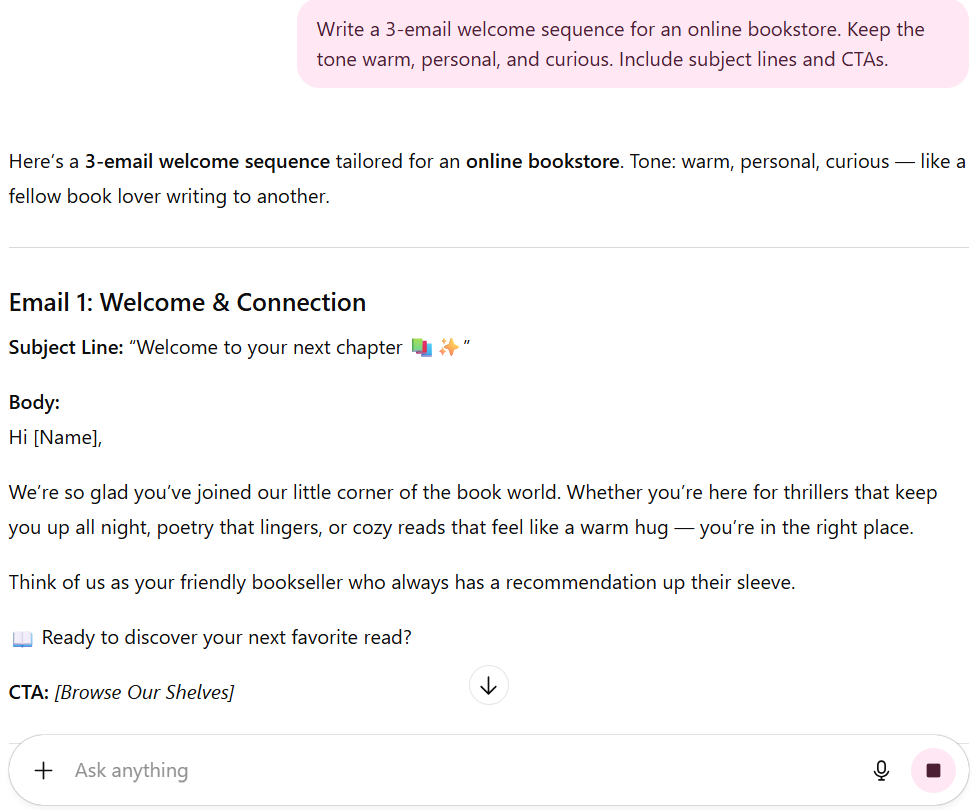
Task: Stop generating the response
Action: click(933, 770)
